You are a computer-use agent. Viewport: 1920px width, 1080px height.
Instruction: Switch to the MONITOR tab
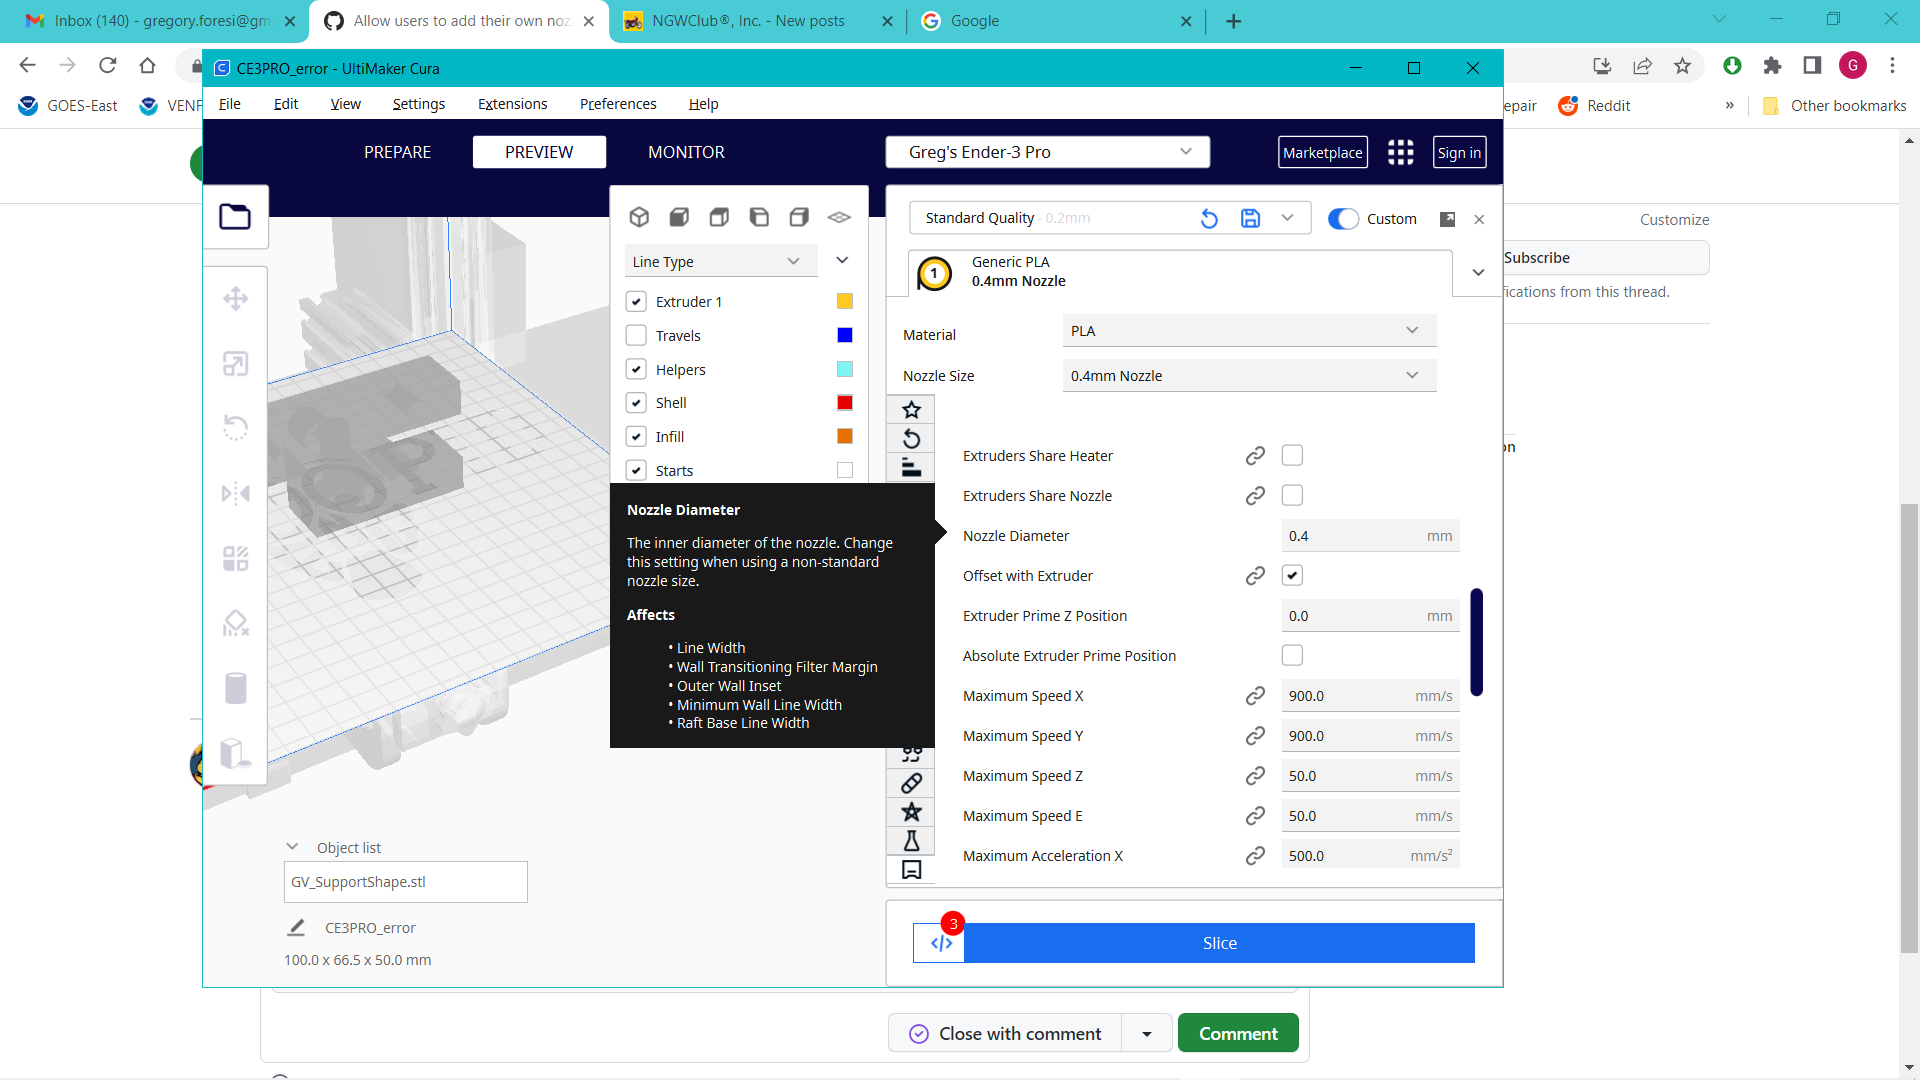[686, 152]
